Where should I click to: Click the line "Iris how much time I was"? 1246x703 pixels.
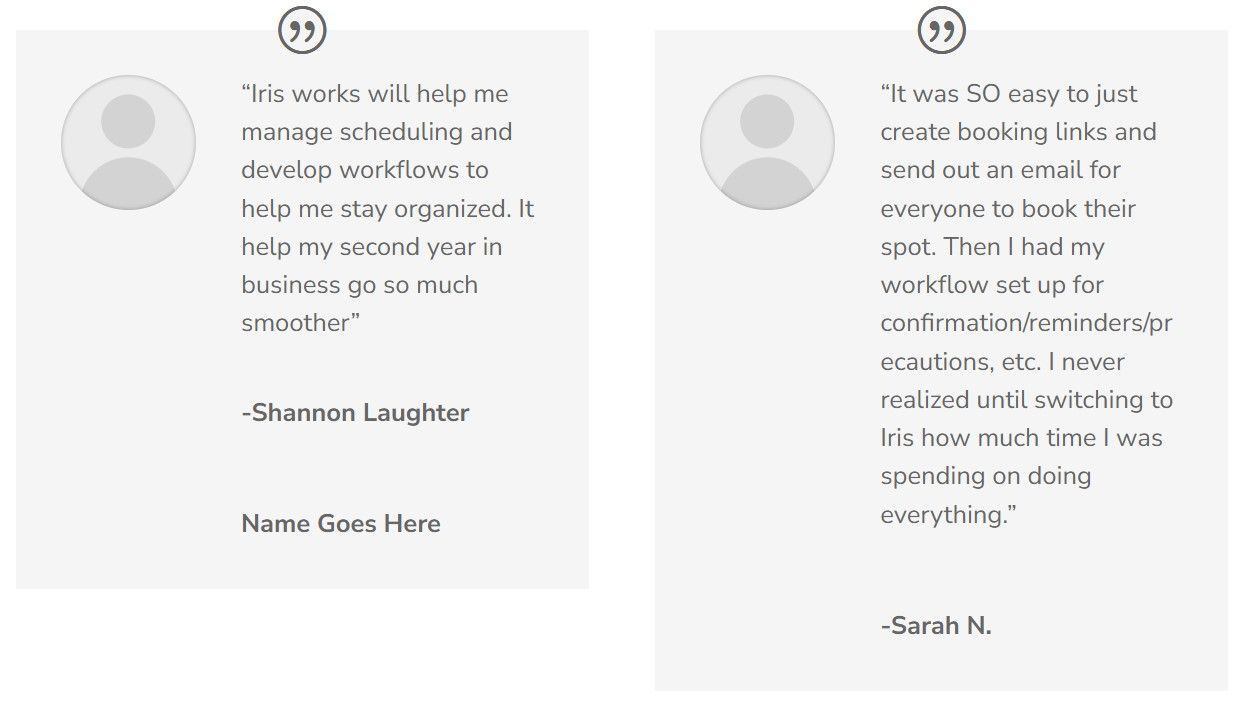pyautogui.click(x=1022, y=438)
